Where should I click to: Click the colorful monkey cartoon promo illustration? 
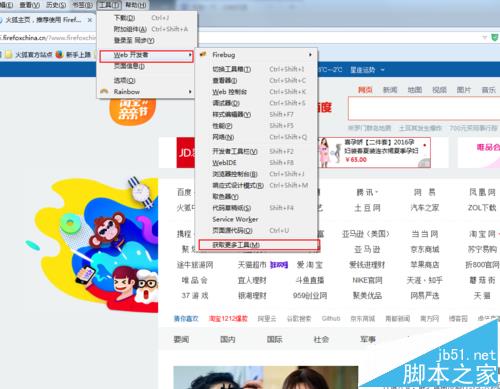point(92,245)
